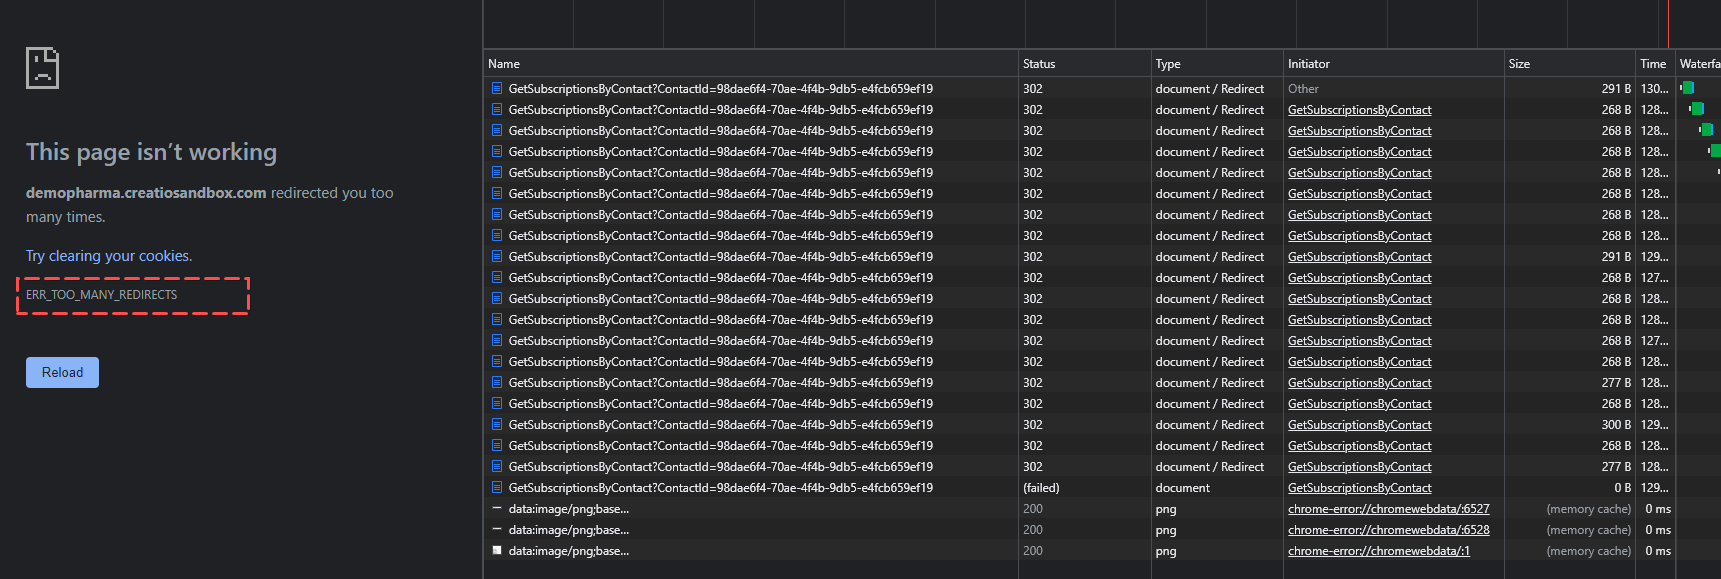Open the 'Try clearing your cookies' link
The width and height of the screenshot is (1721, 579).
(x=109, y=256)
